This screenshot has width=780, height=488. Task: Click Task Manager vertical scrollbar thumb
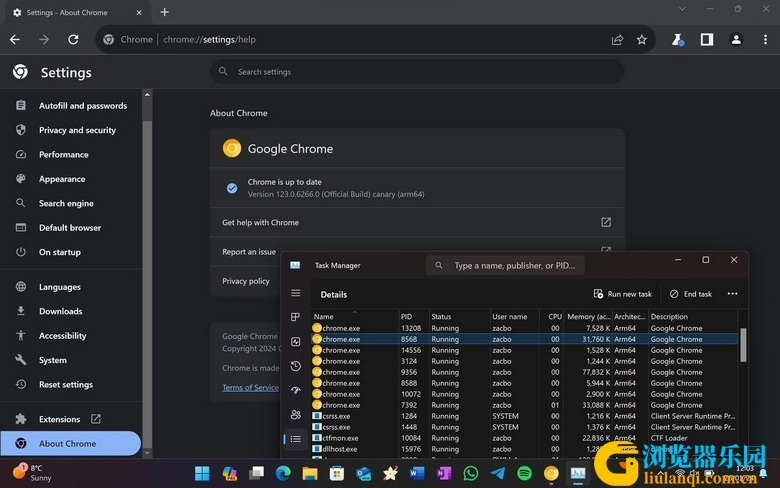pos(743,345)
